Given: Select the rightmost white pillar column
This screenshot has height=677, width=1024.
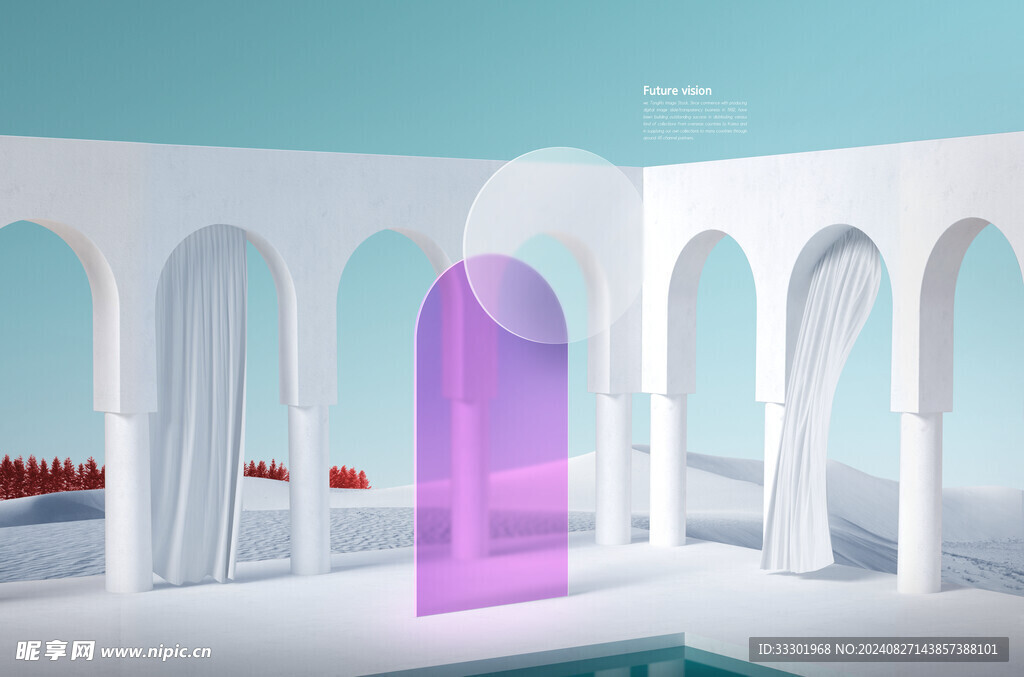Looking at the screenshot, I should [918, 500].
